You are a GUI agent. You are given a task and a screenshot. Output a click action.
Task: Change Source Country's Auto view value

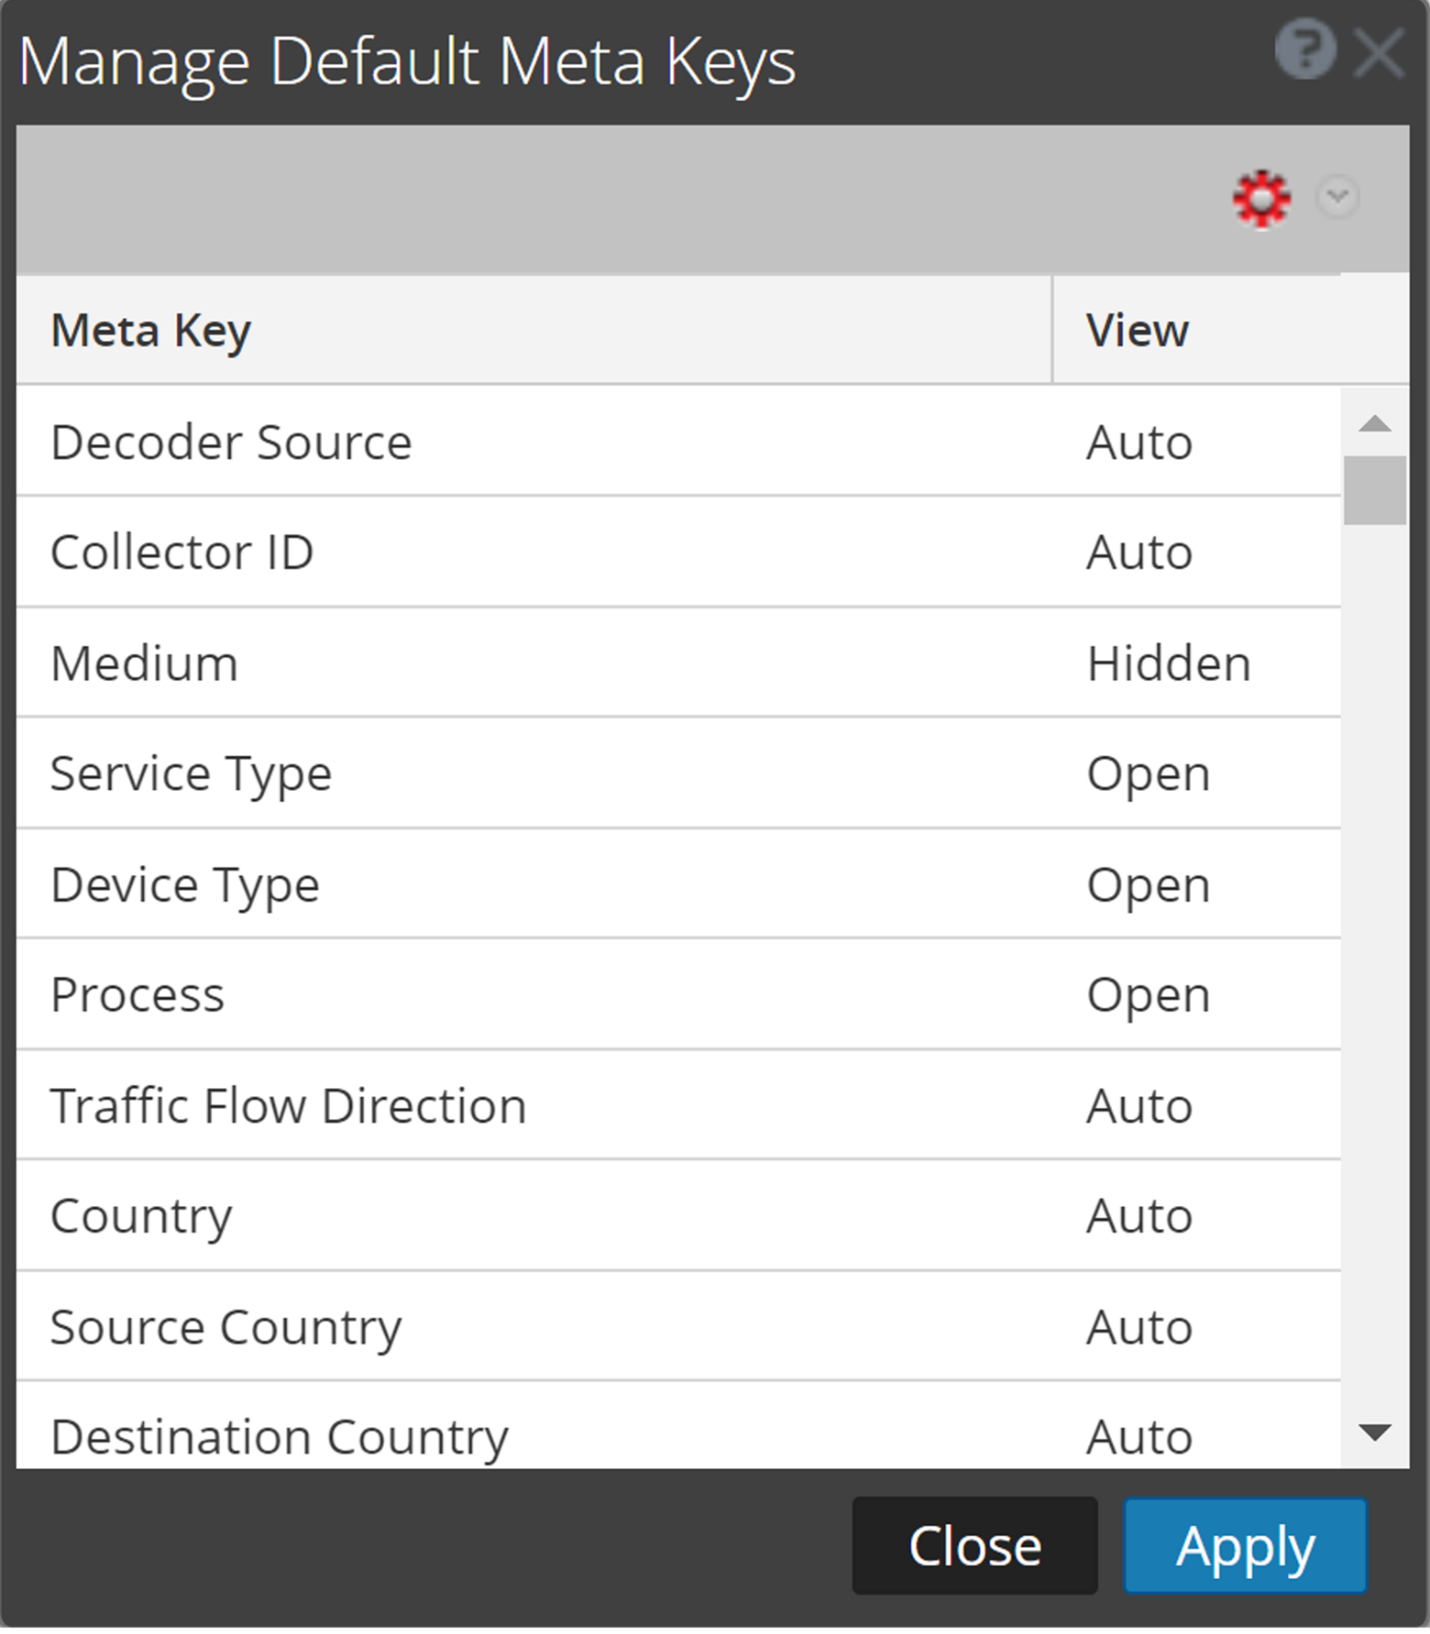[1139, 1327]
